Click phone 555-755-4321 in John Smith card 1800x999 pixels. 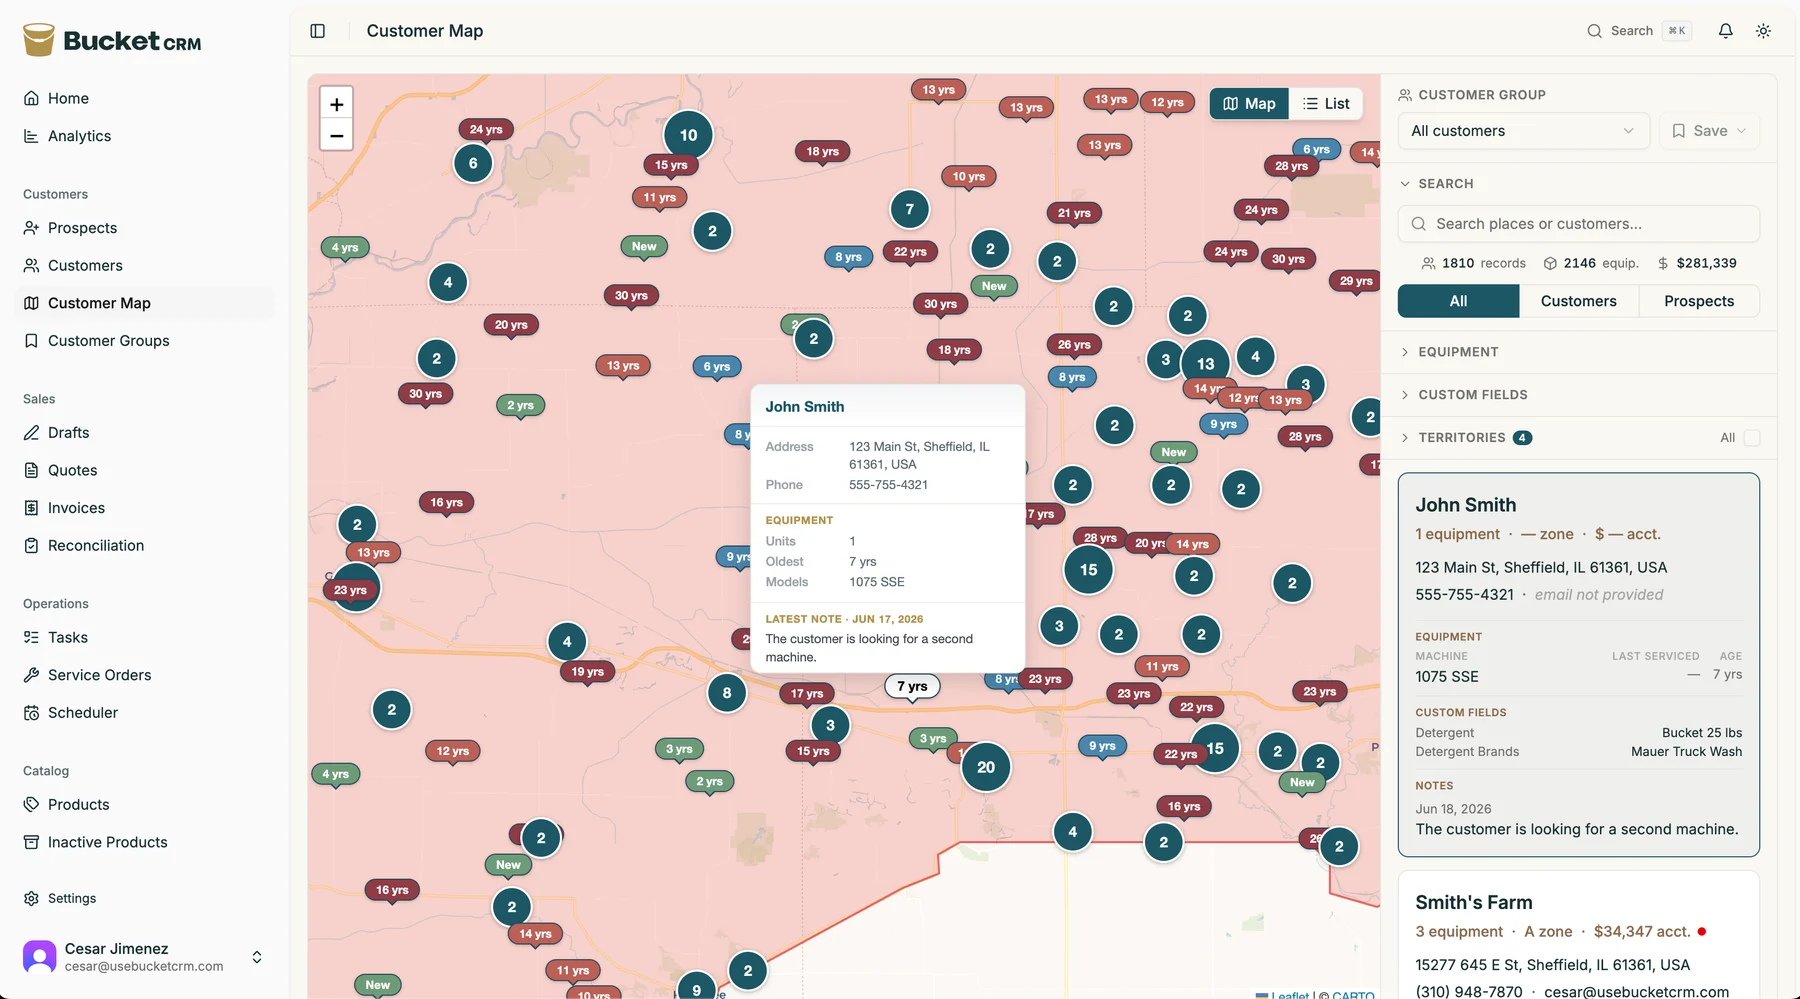tap(1464, 595)
